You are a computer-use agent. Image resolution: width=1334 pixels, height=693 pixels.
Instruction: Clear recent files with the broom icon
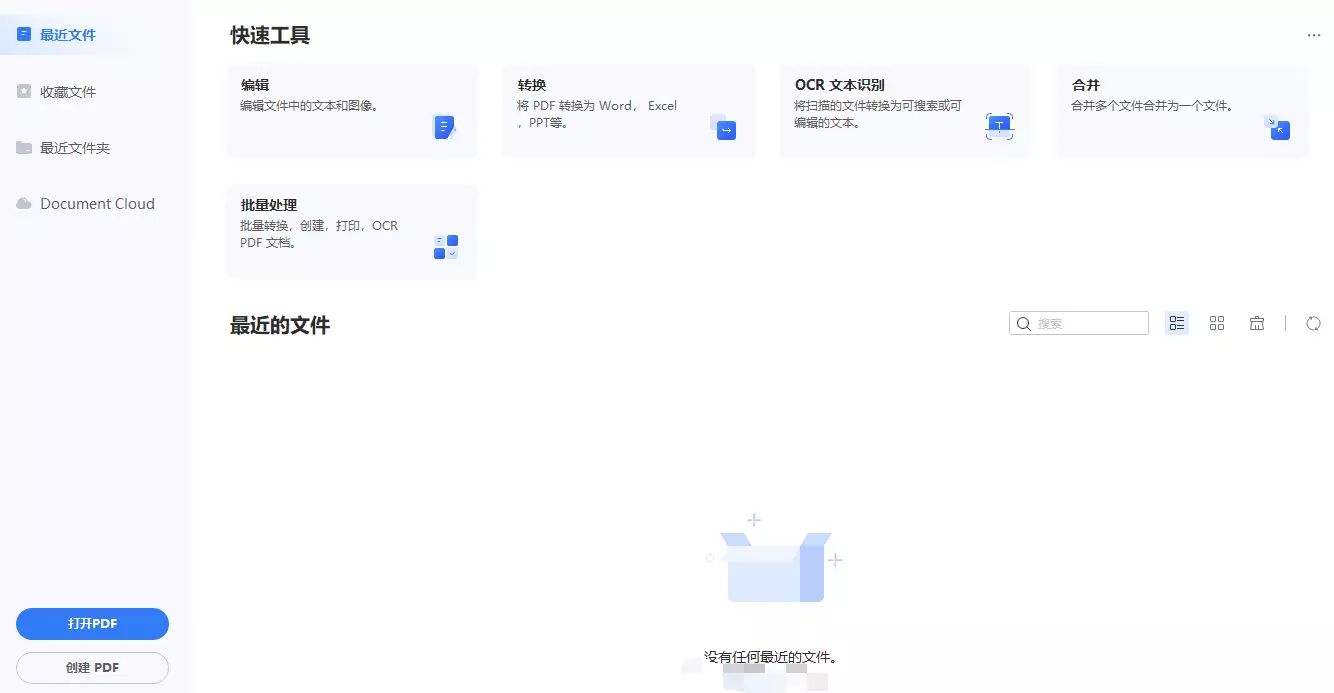(x=1256, y=322)
